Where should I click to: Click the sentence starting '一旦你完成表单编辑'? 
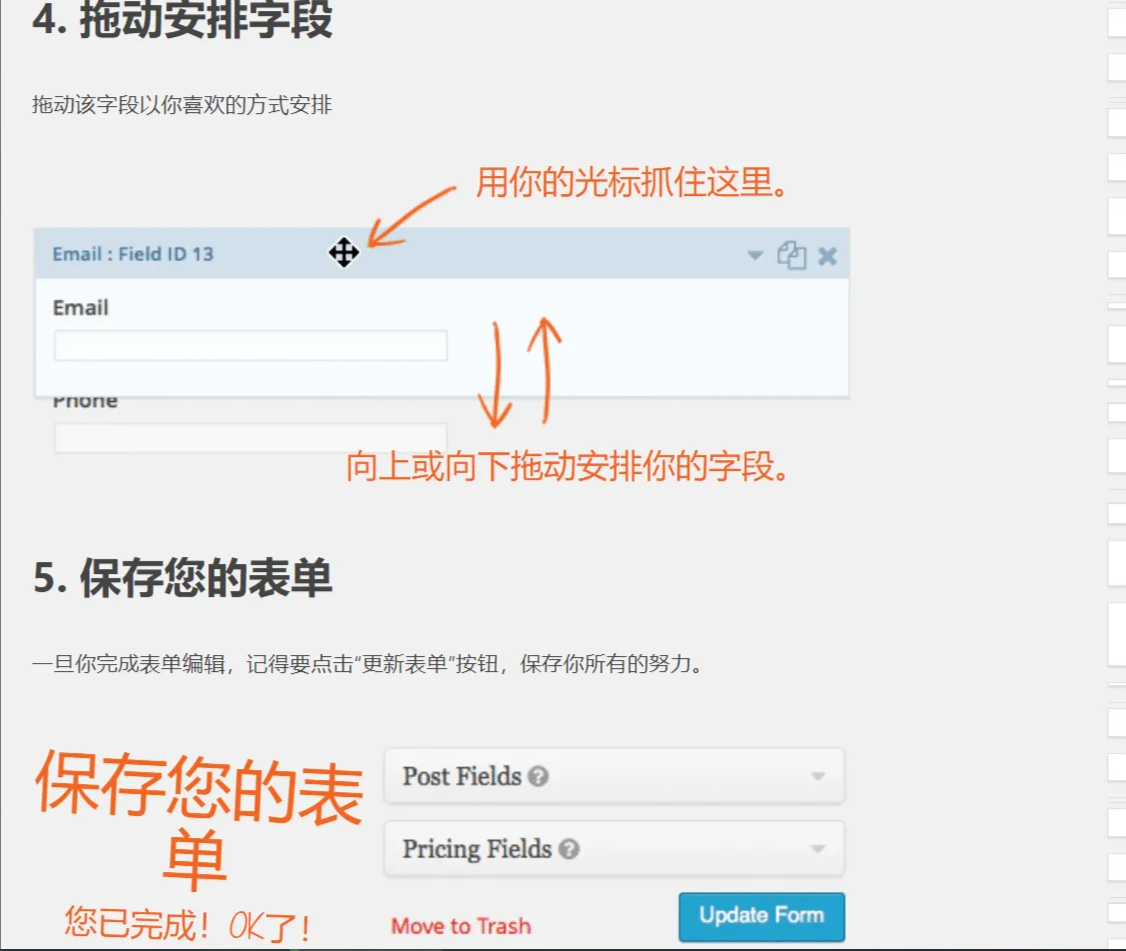click(368, 664)
